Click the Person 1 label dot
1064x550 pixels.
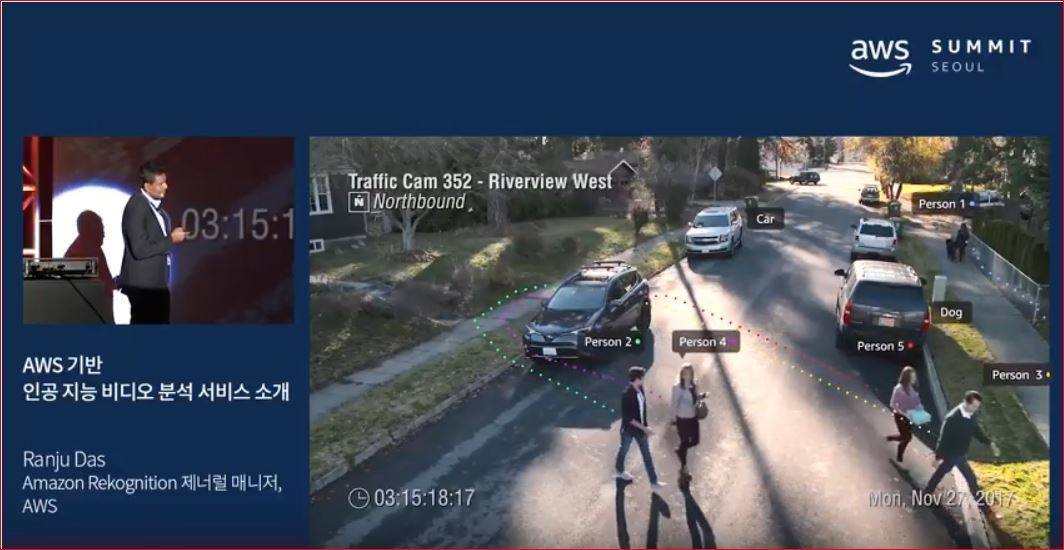pos(972,204)
